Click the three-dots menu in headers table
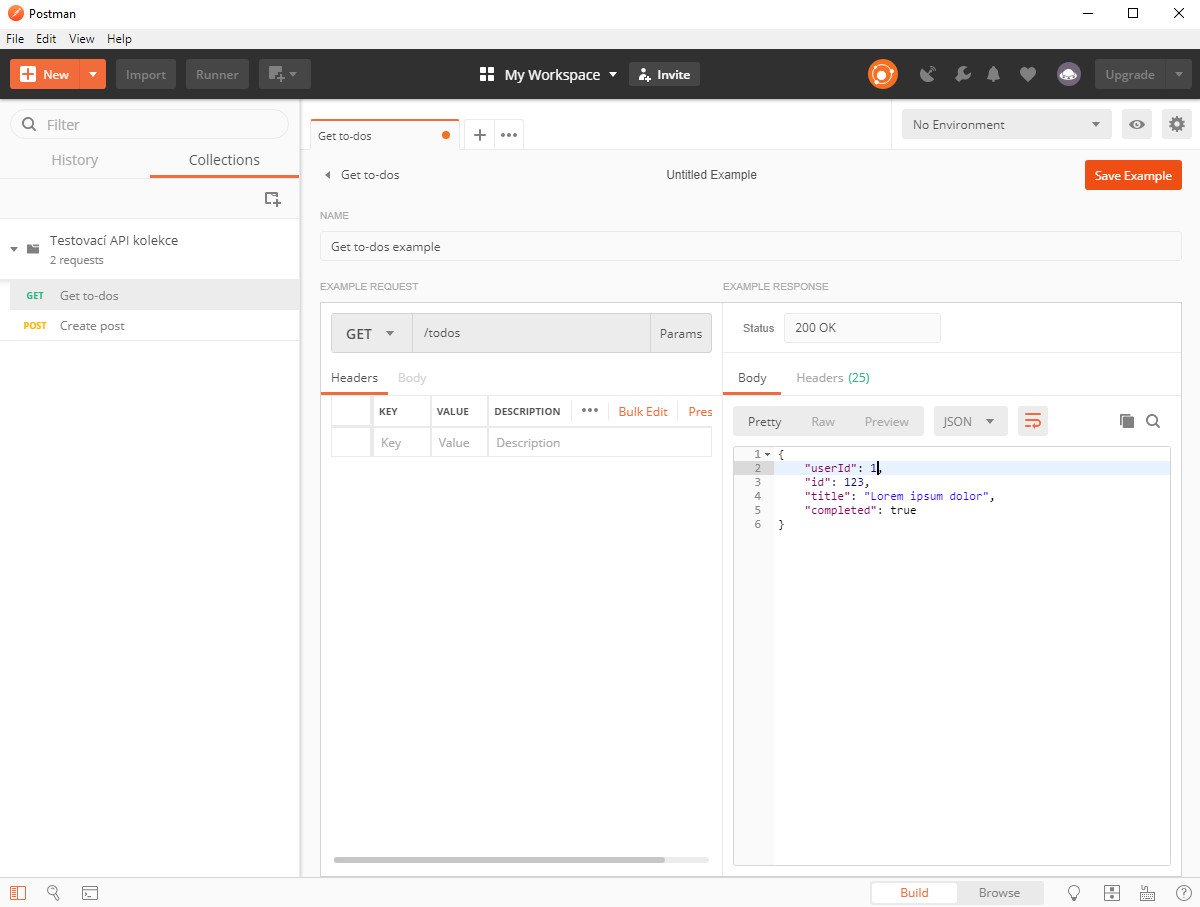 tap(590, 411)
